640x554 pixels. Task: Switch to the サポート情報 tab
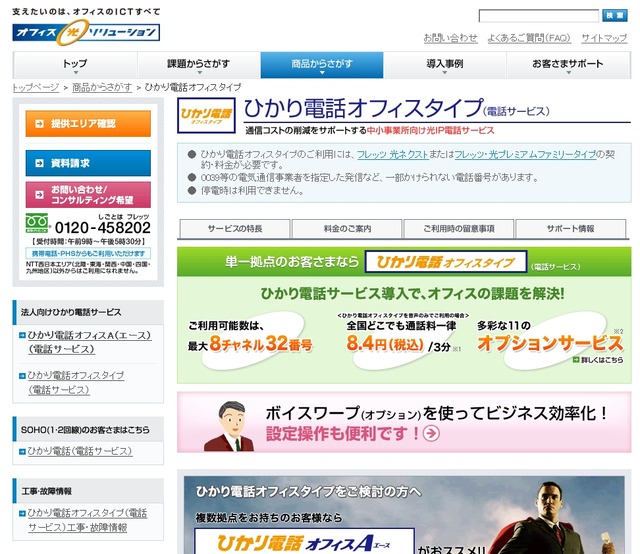570,229
